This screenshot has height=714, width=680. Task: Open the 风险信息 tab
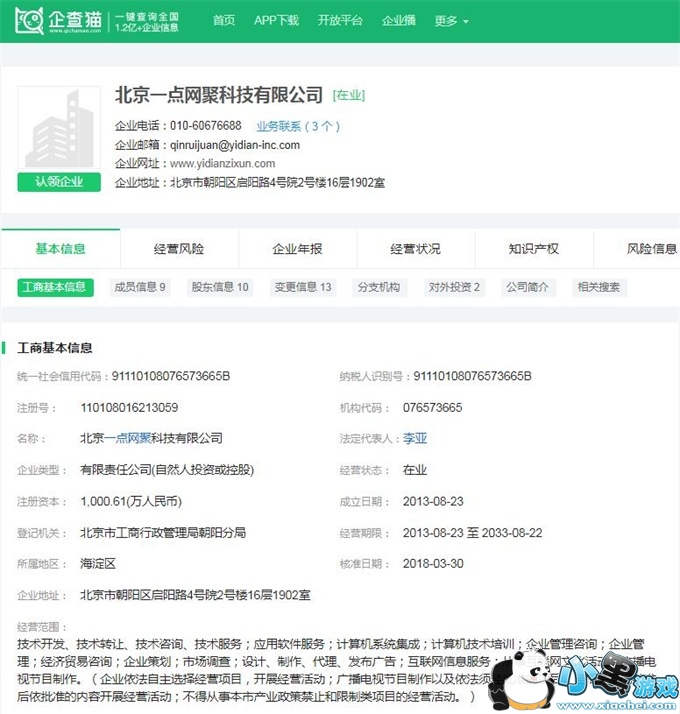click(x=651, y=249)
